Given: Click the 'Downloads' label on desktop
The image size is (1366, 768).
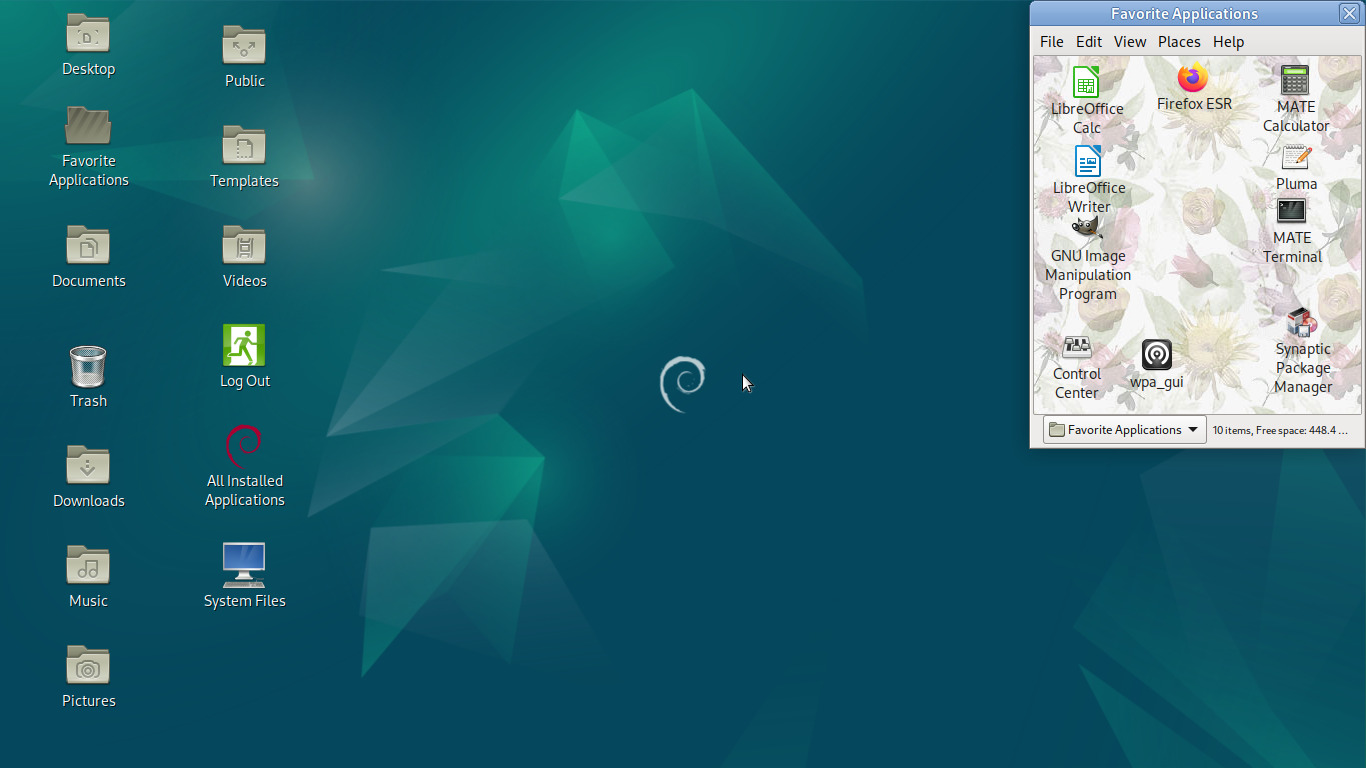Looking at the screenshot, I should [89, 501].
